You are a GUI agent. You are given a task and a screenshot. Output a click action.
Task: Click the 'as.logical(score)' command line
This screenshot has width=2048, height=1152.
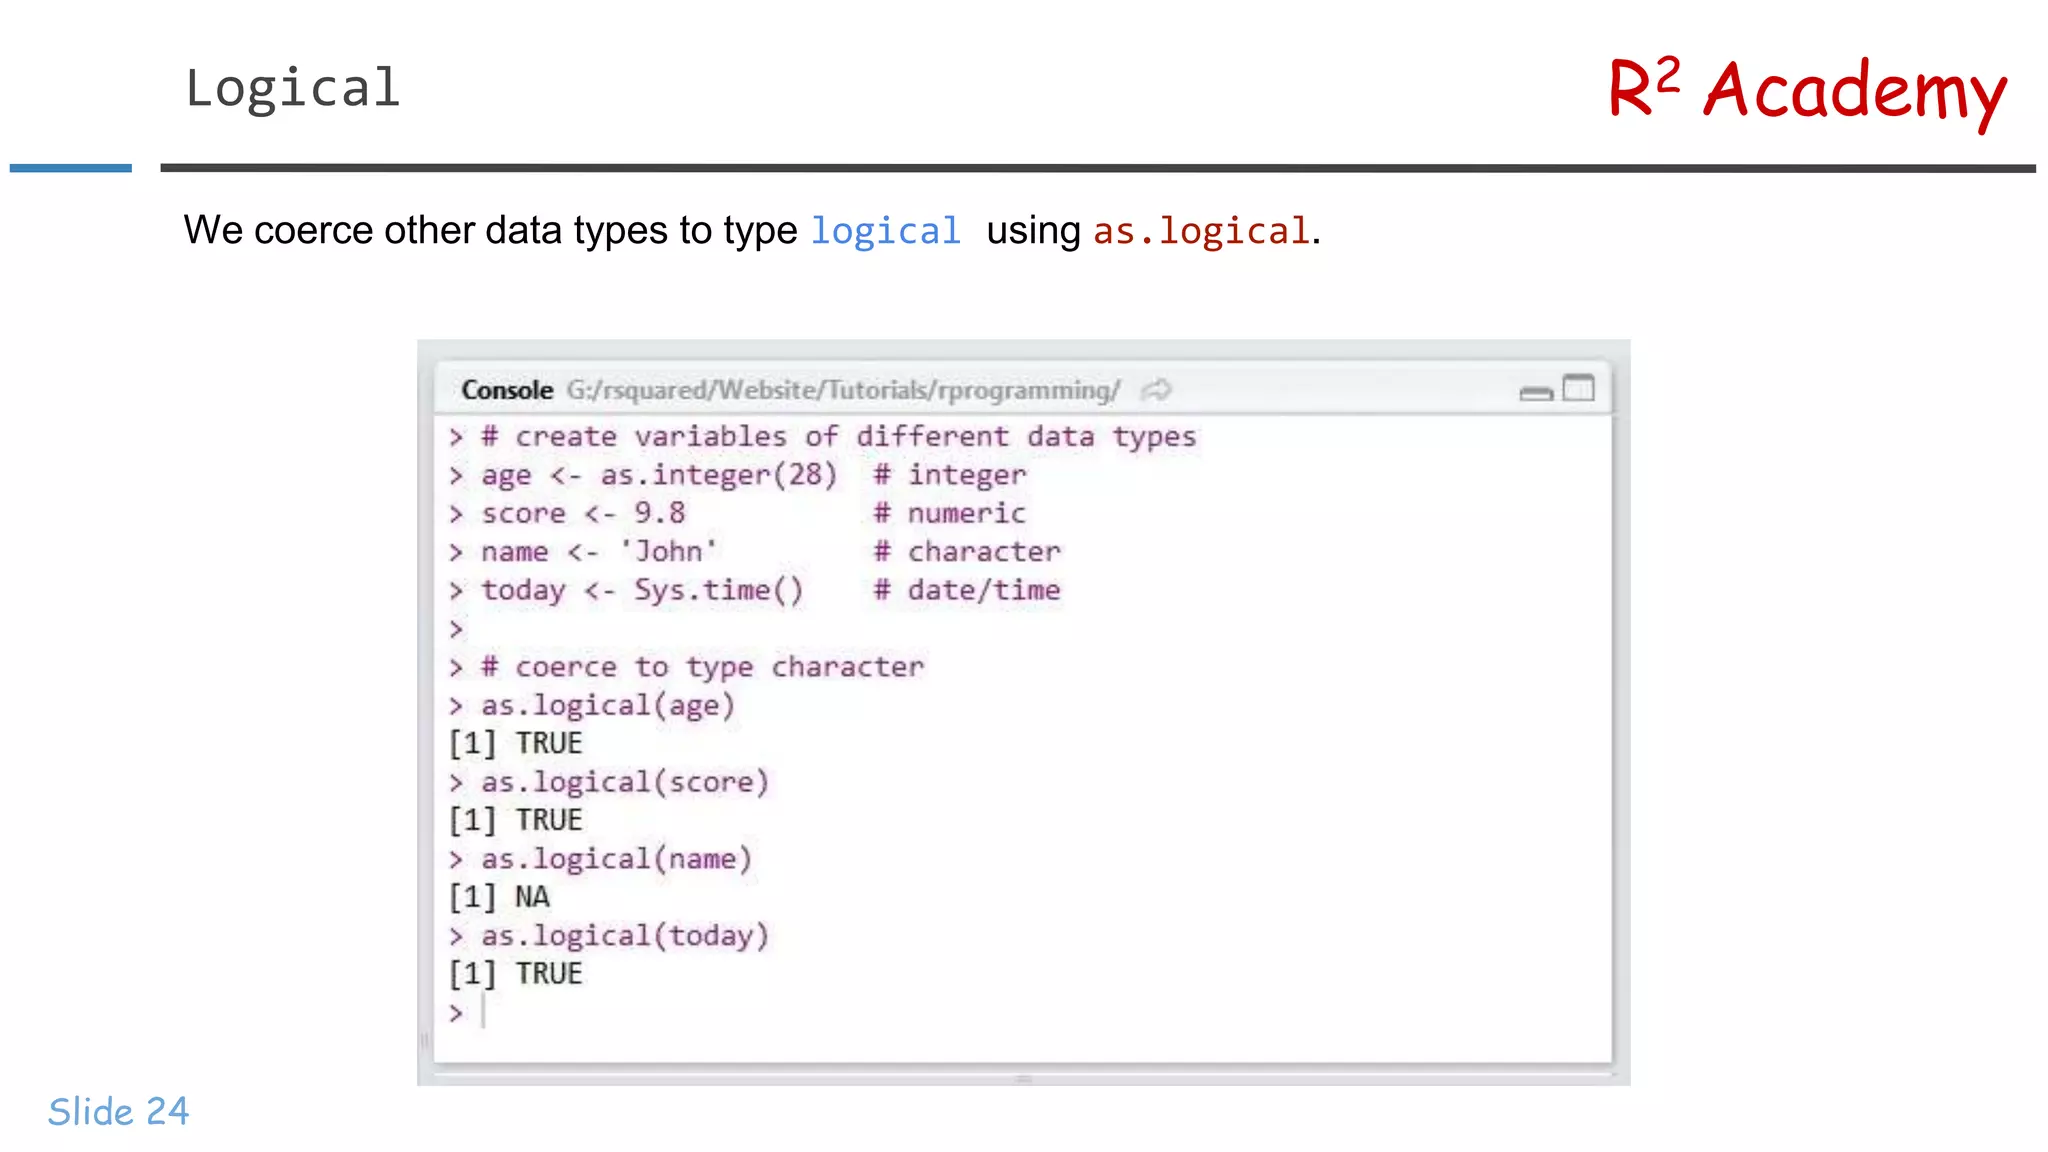[624, 782]
